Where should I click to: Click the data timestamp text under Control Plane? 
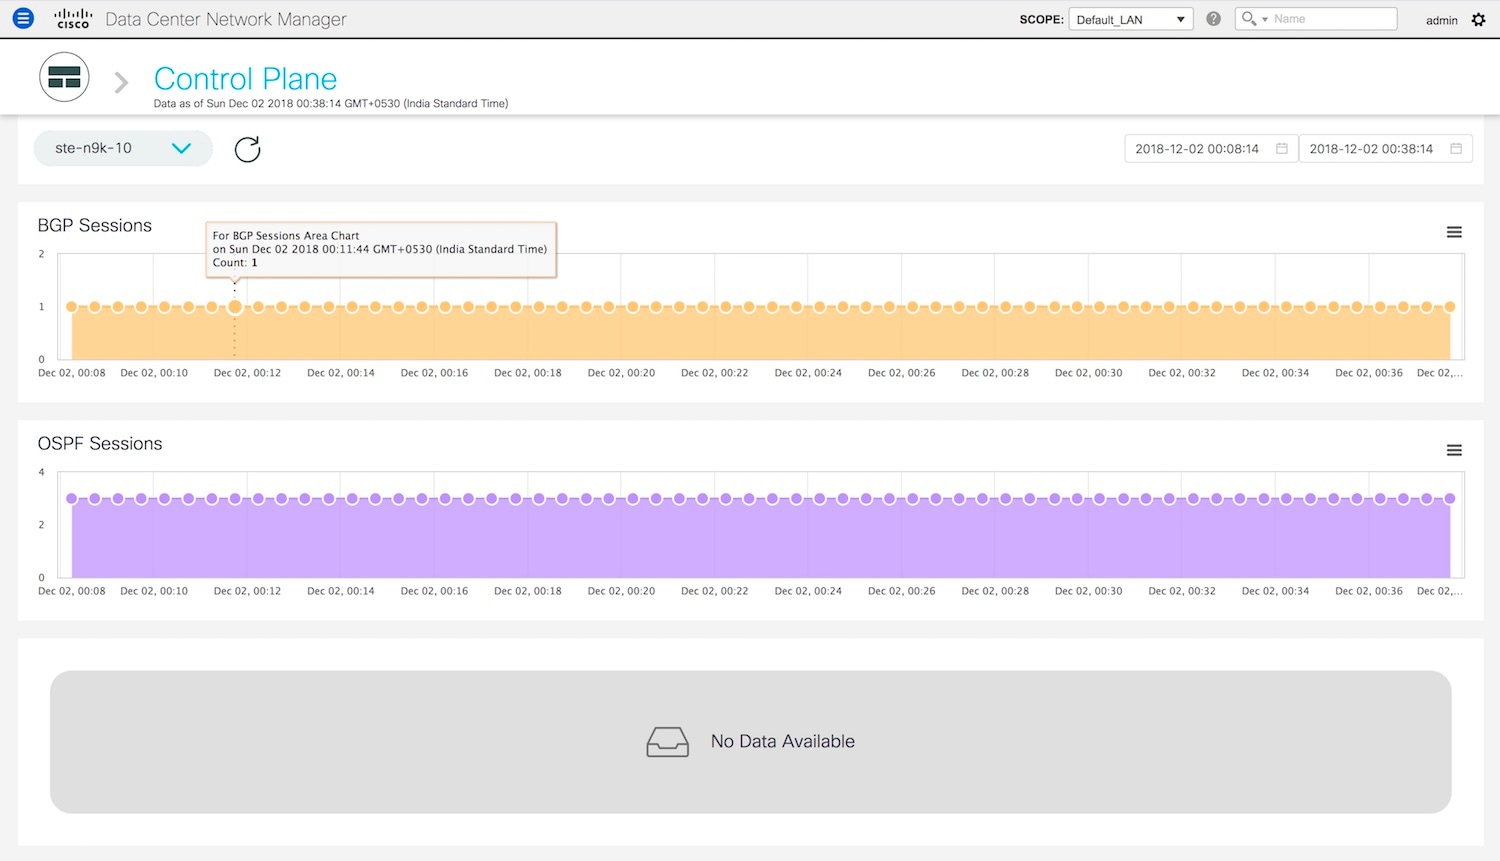pos(331,104)
